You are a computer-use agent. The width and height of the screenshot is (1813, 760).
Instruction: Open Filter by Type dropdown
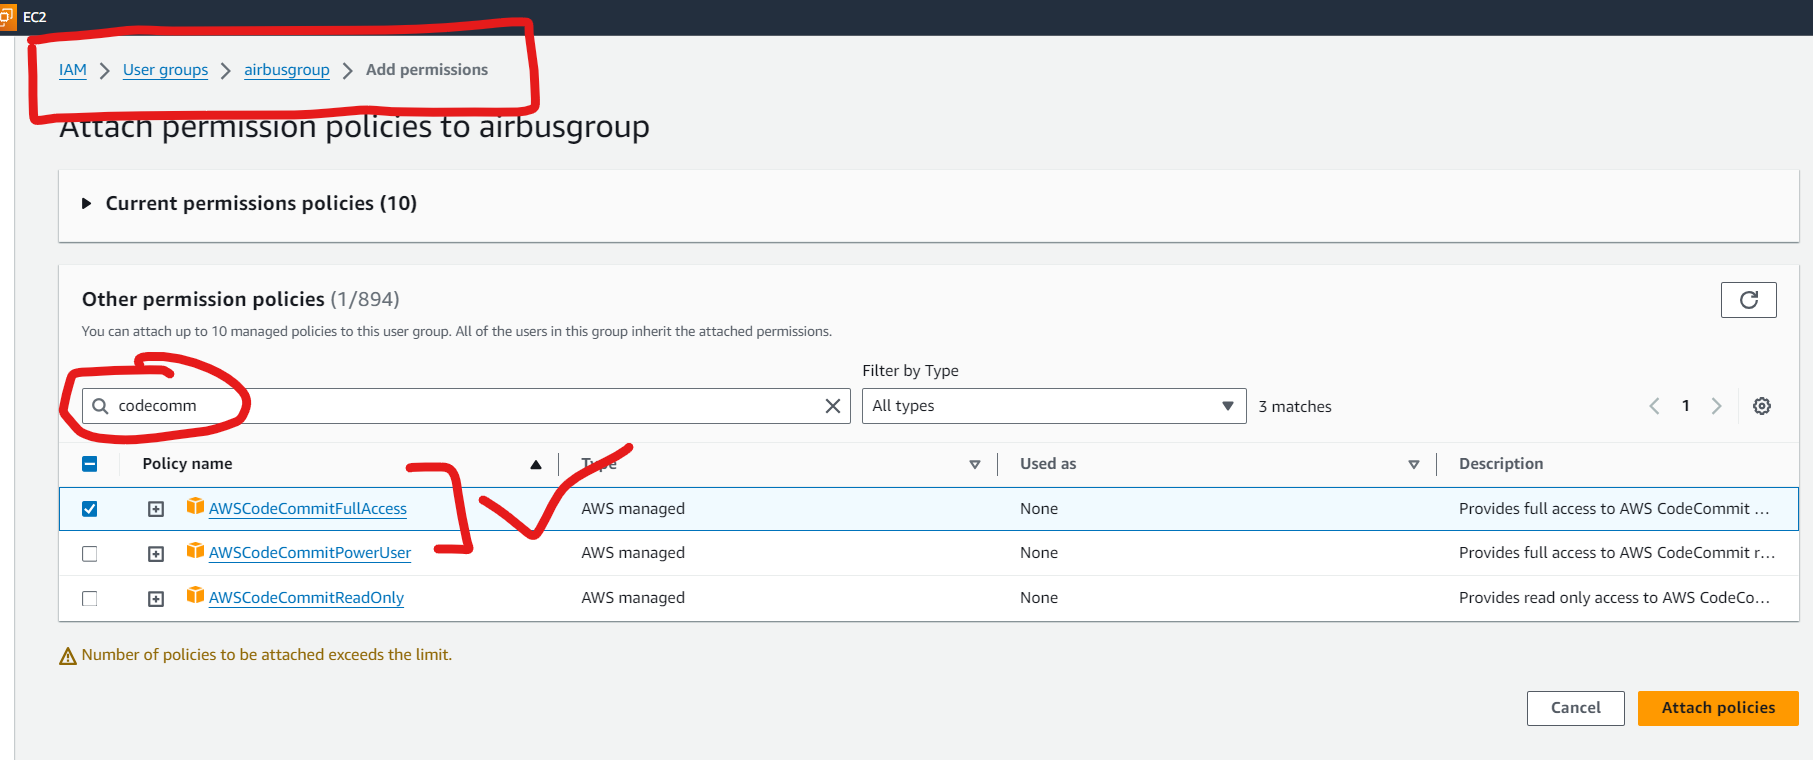1054,406
